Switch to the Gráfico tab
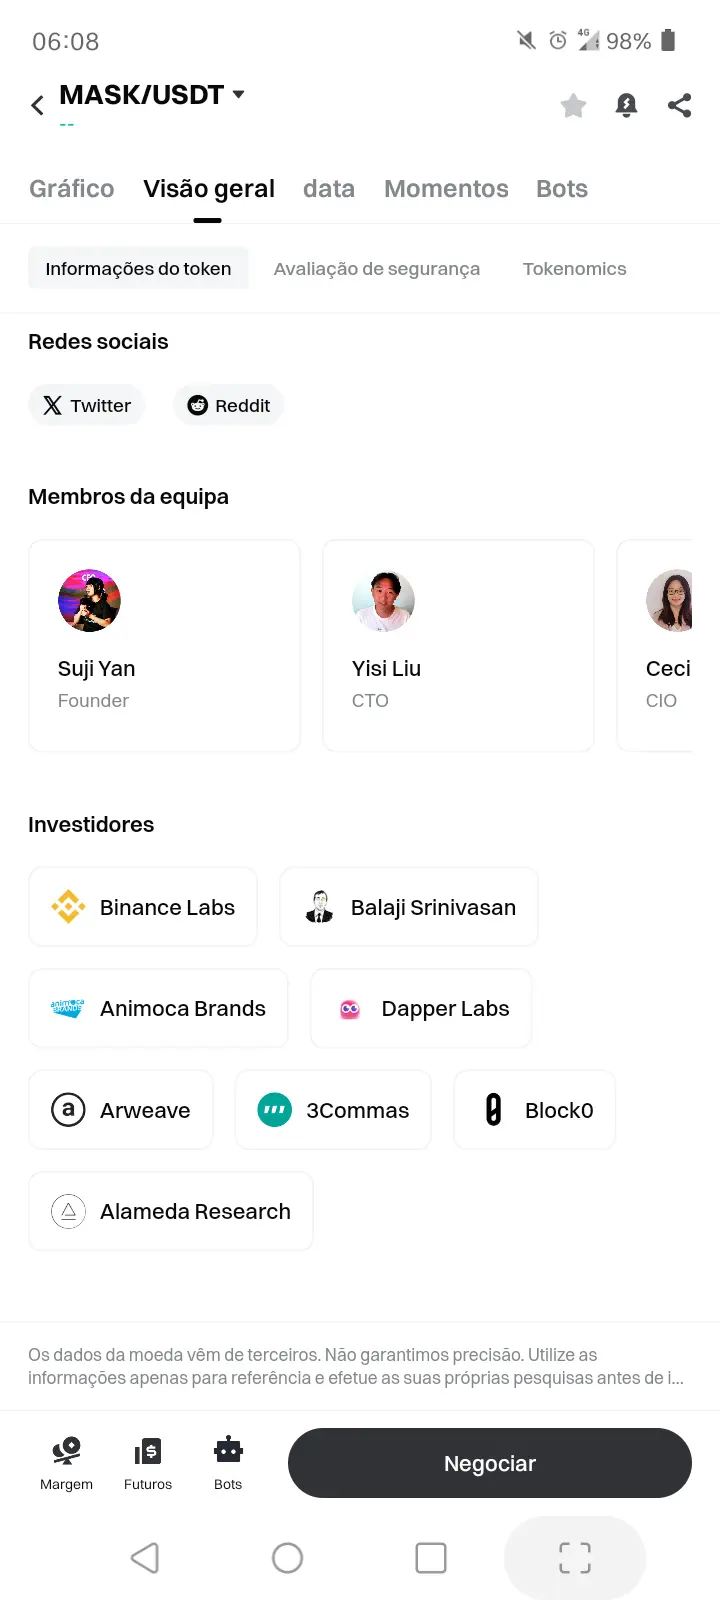720x1600 pixels. point(72,189)
